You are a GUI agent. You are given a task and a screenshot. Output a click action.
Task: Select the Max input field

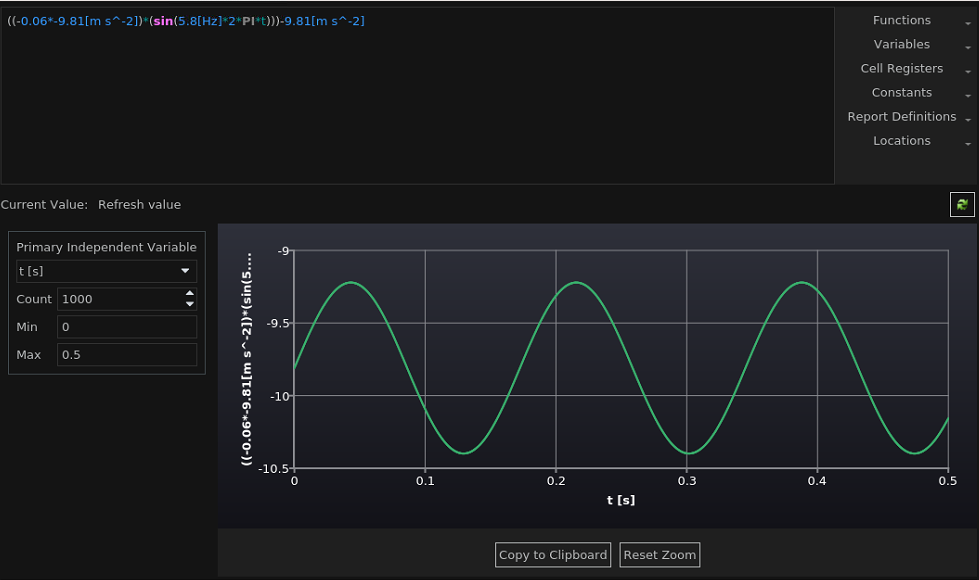click(126, 355)
